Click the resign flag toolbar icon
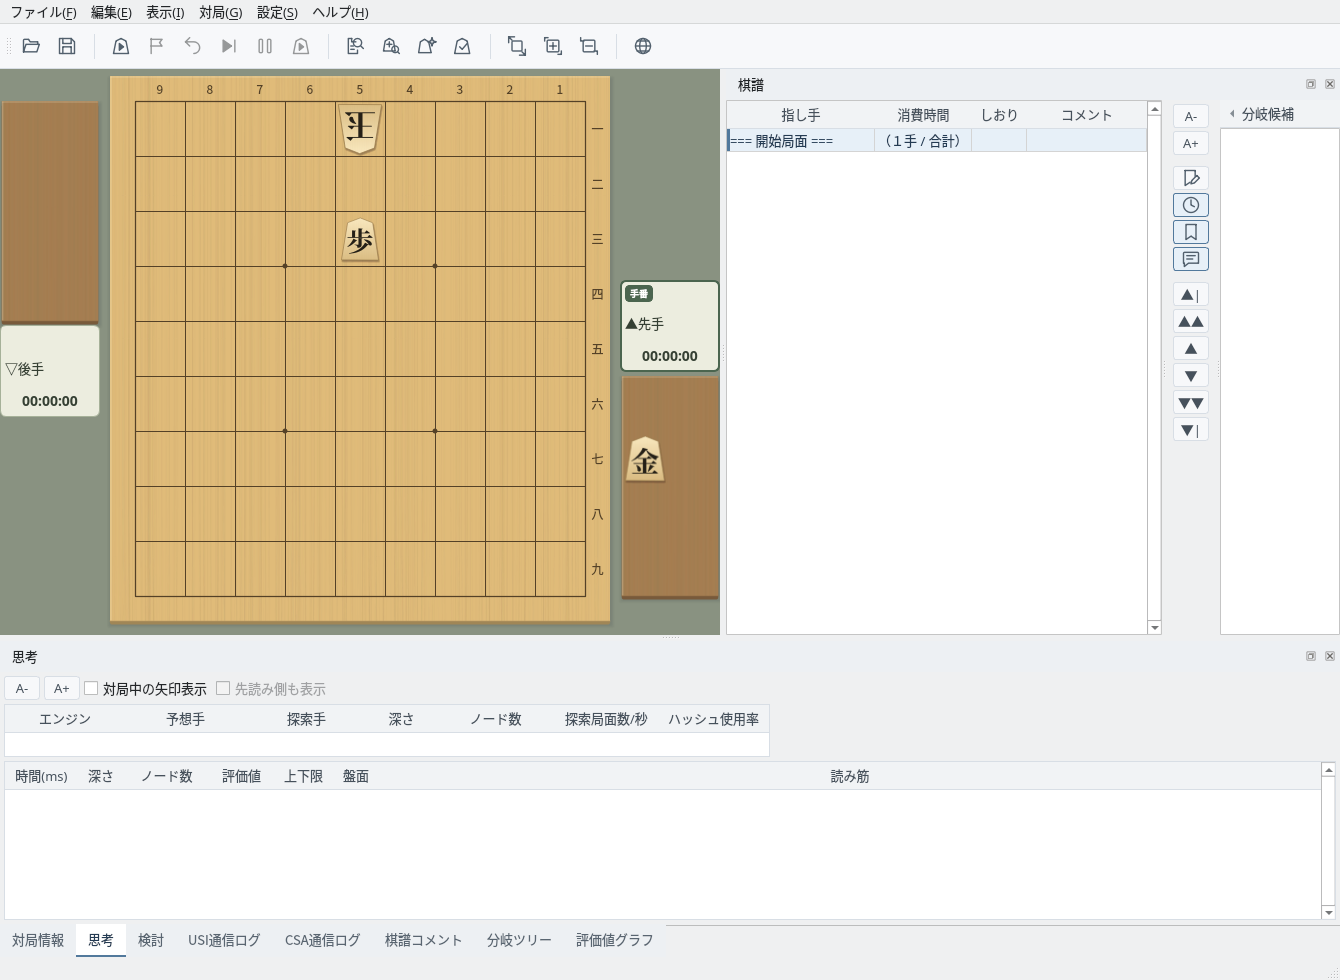1340x980 pixels. tap(157, 46)
